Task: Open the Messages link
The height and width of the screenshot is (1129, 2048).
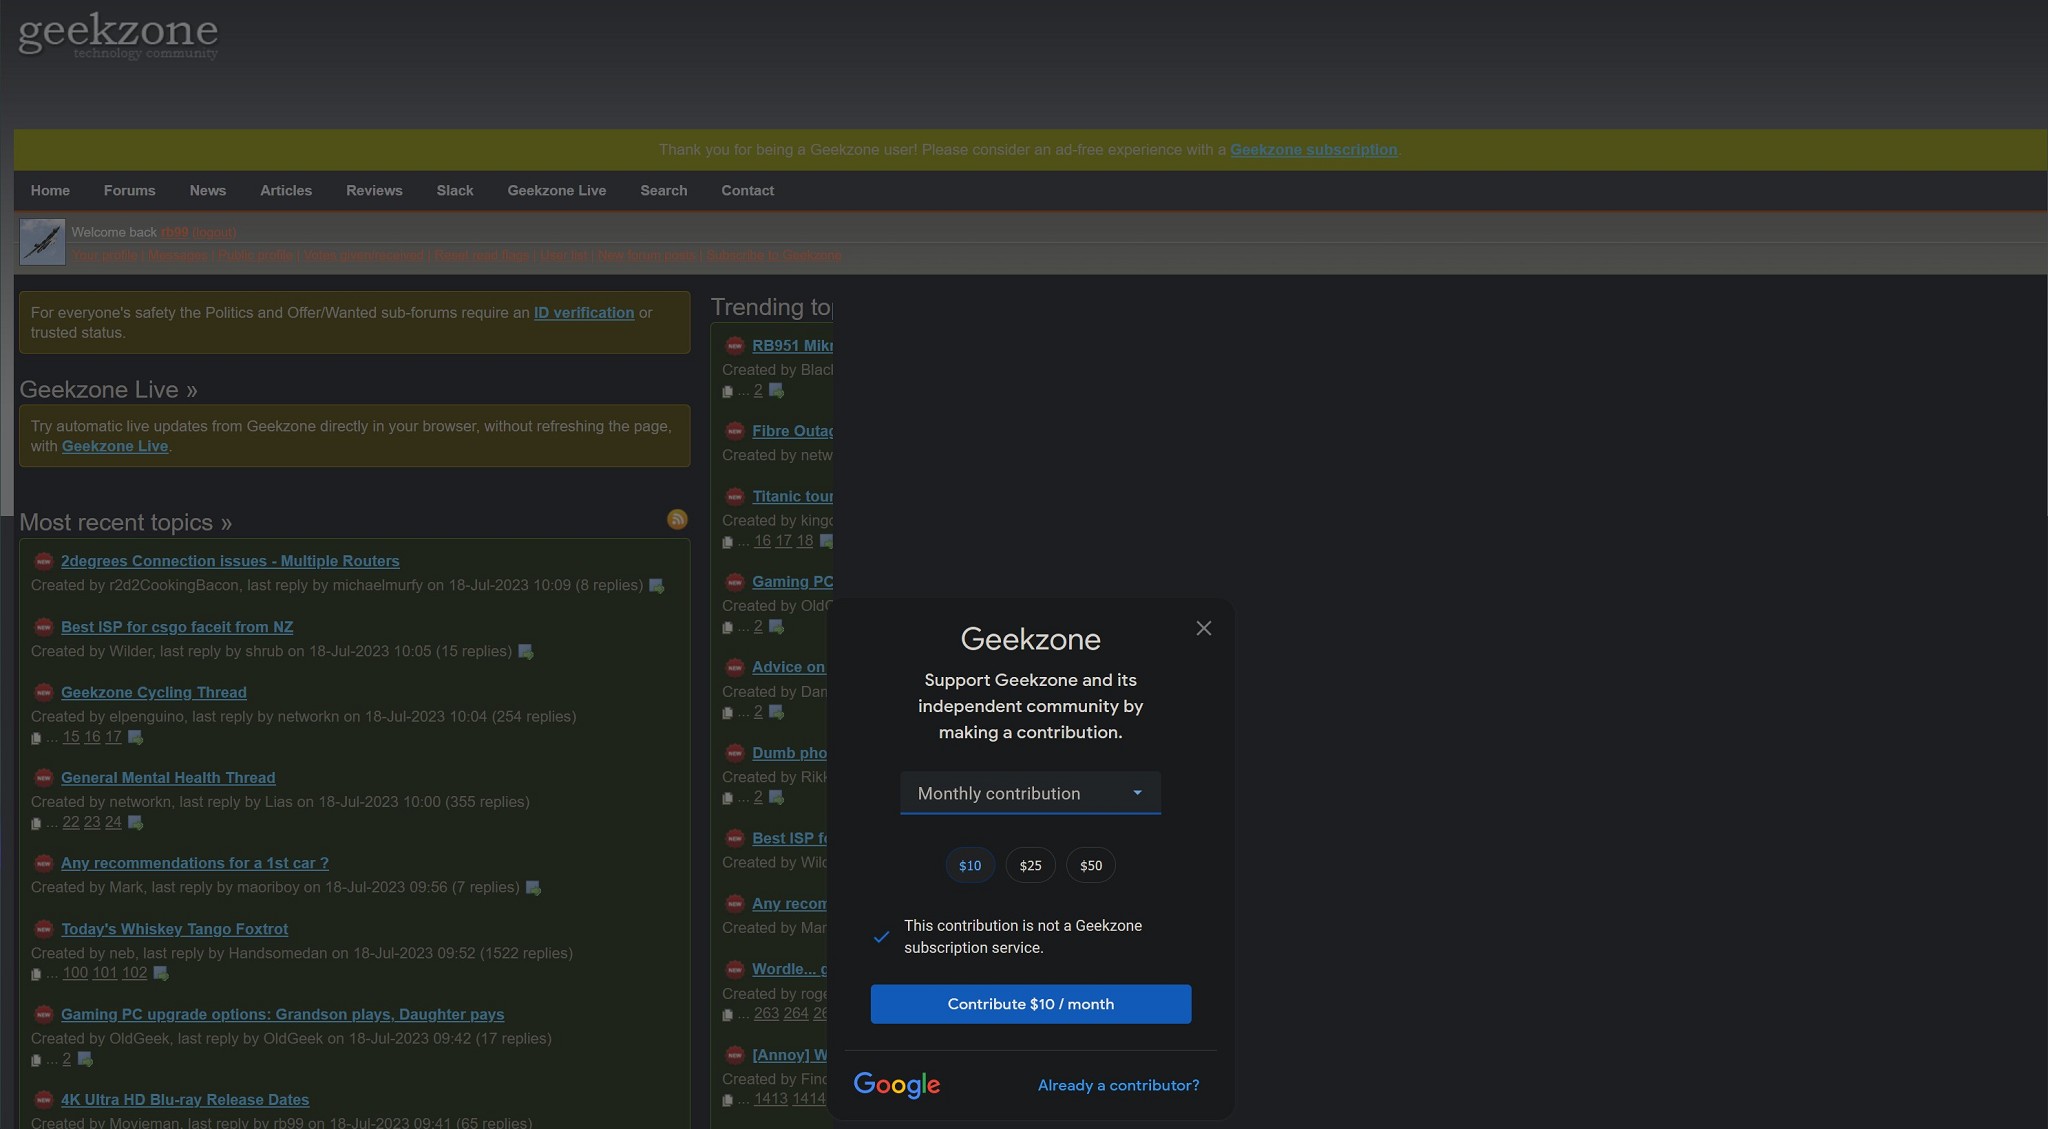Action: 178,256
